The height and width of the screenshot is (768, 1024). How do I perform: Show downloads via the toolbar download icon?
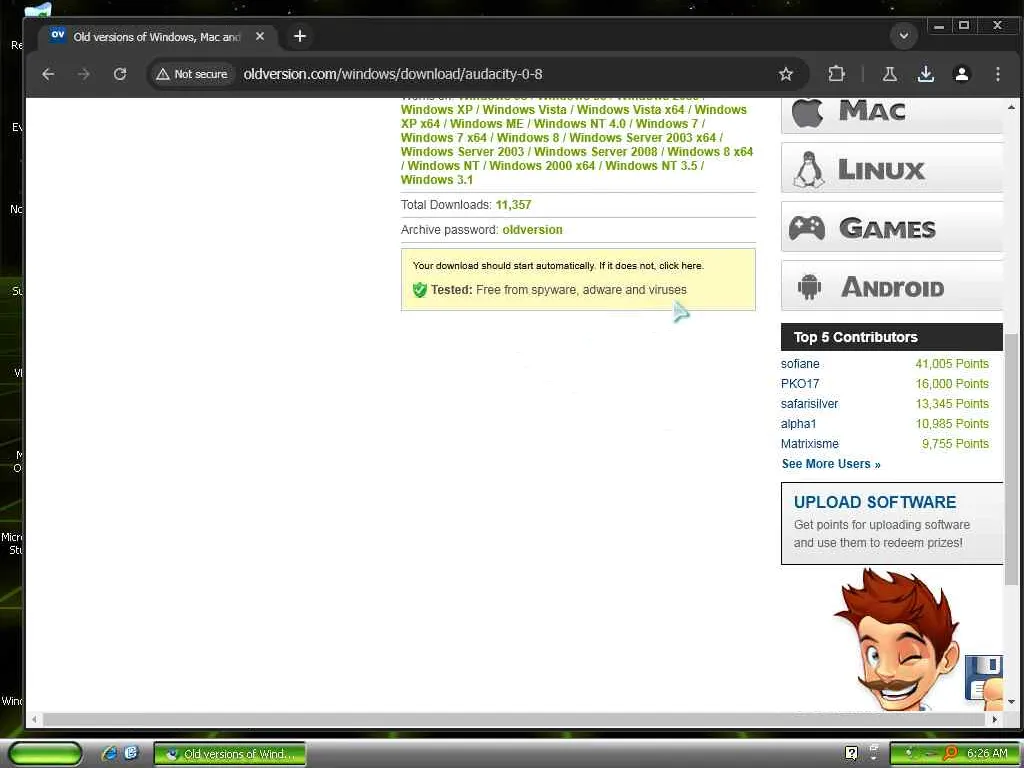[x=925, y=74]
